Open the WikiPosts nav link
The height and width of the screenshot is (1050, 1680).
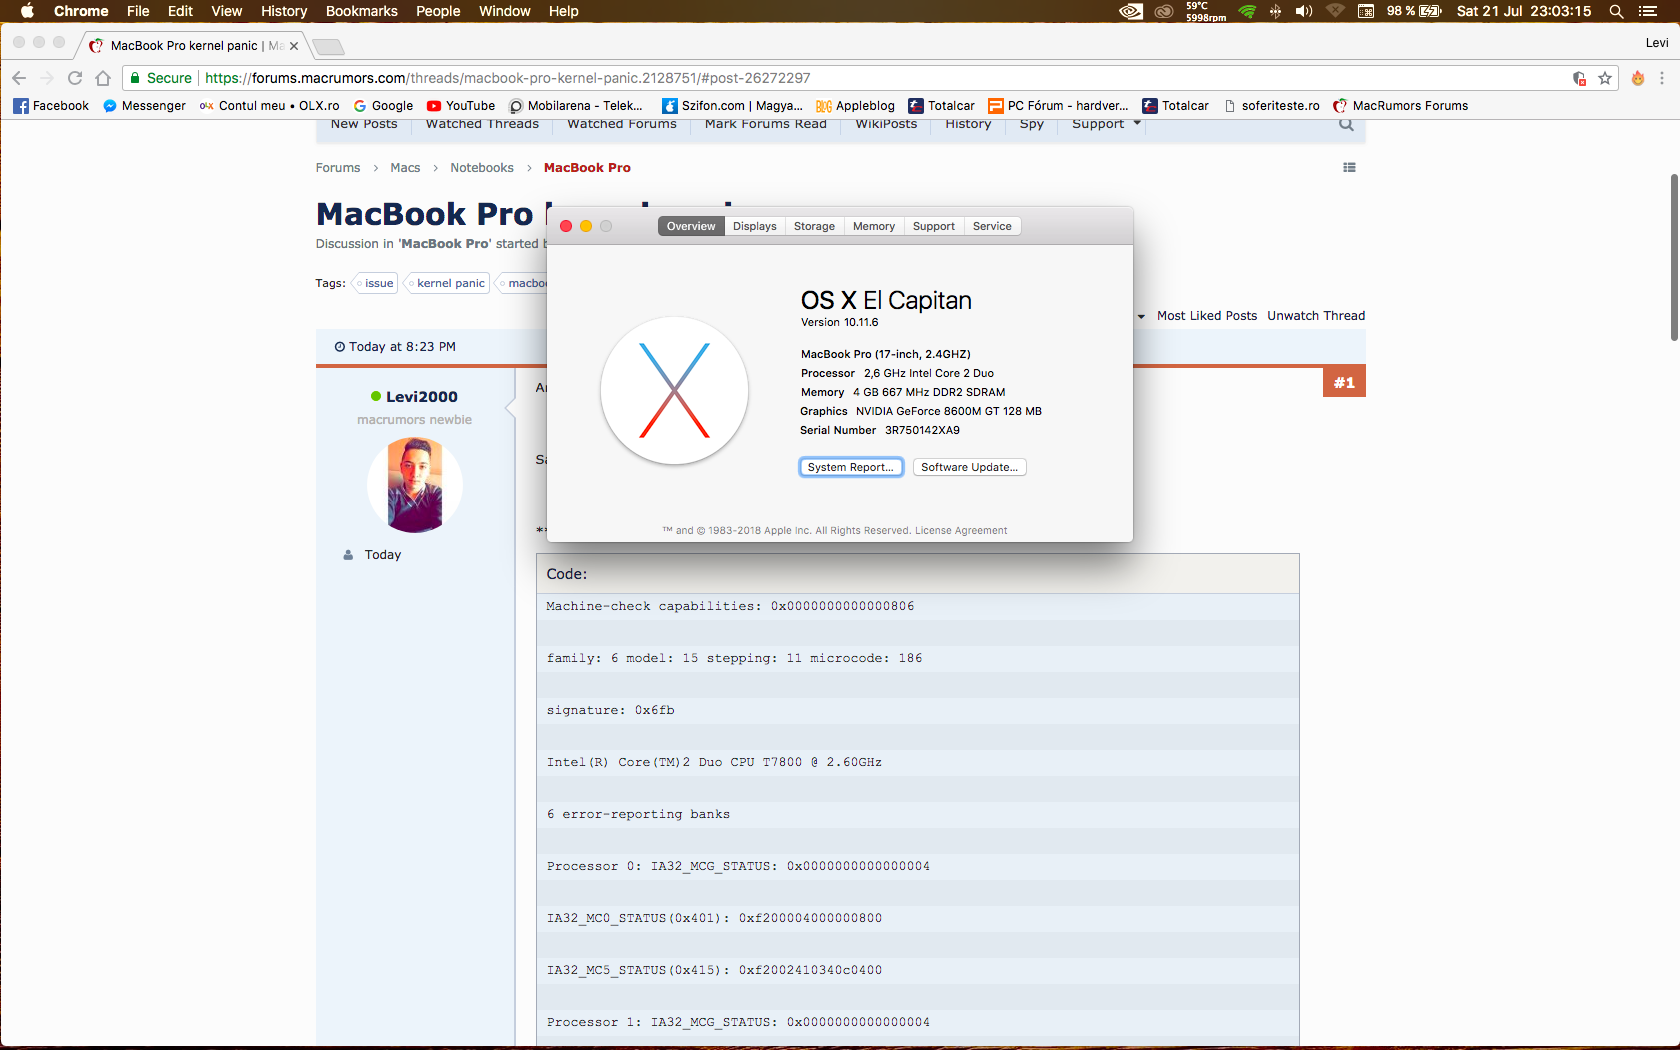(886, 124)
